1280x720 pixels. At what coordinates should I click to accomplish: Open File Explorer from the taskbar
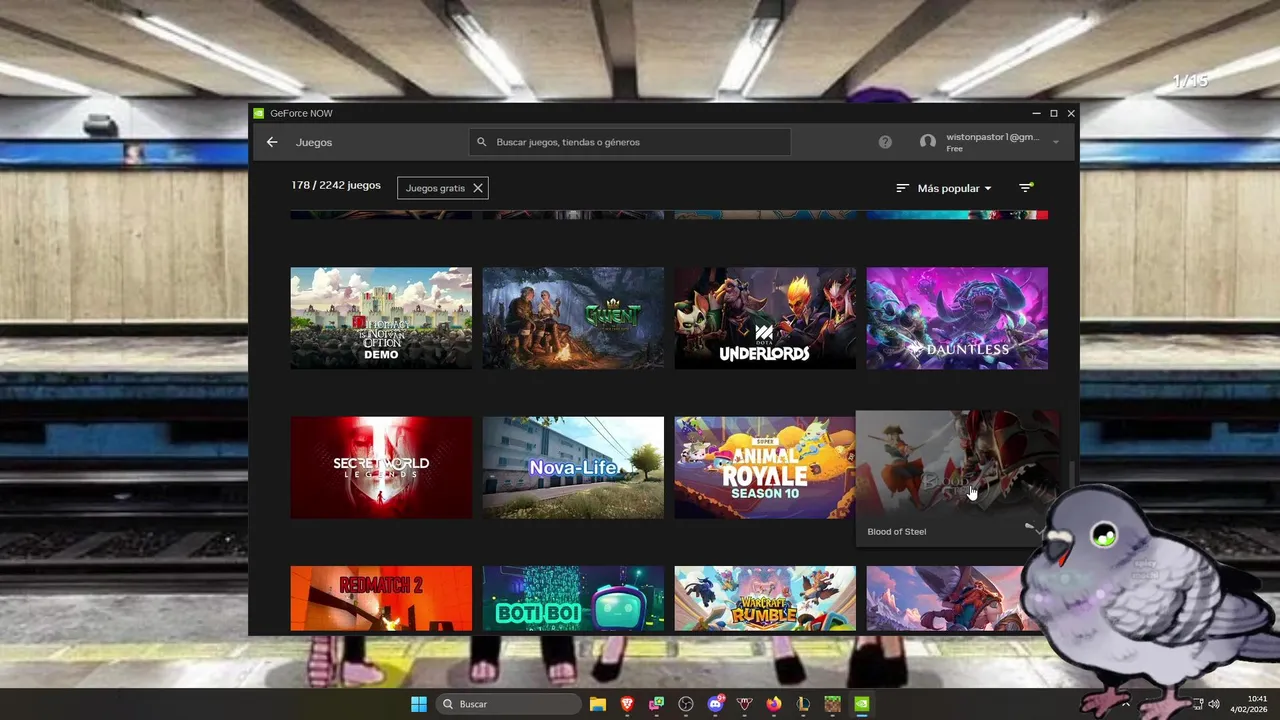(x=598, y=704)
